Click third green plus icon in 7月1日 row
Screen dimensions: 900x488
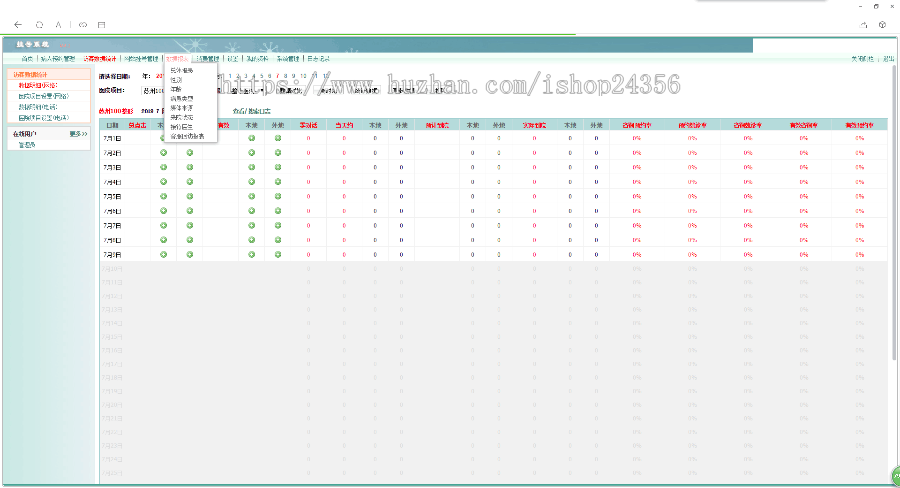251,138
